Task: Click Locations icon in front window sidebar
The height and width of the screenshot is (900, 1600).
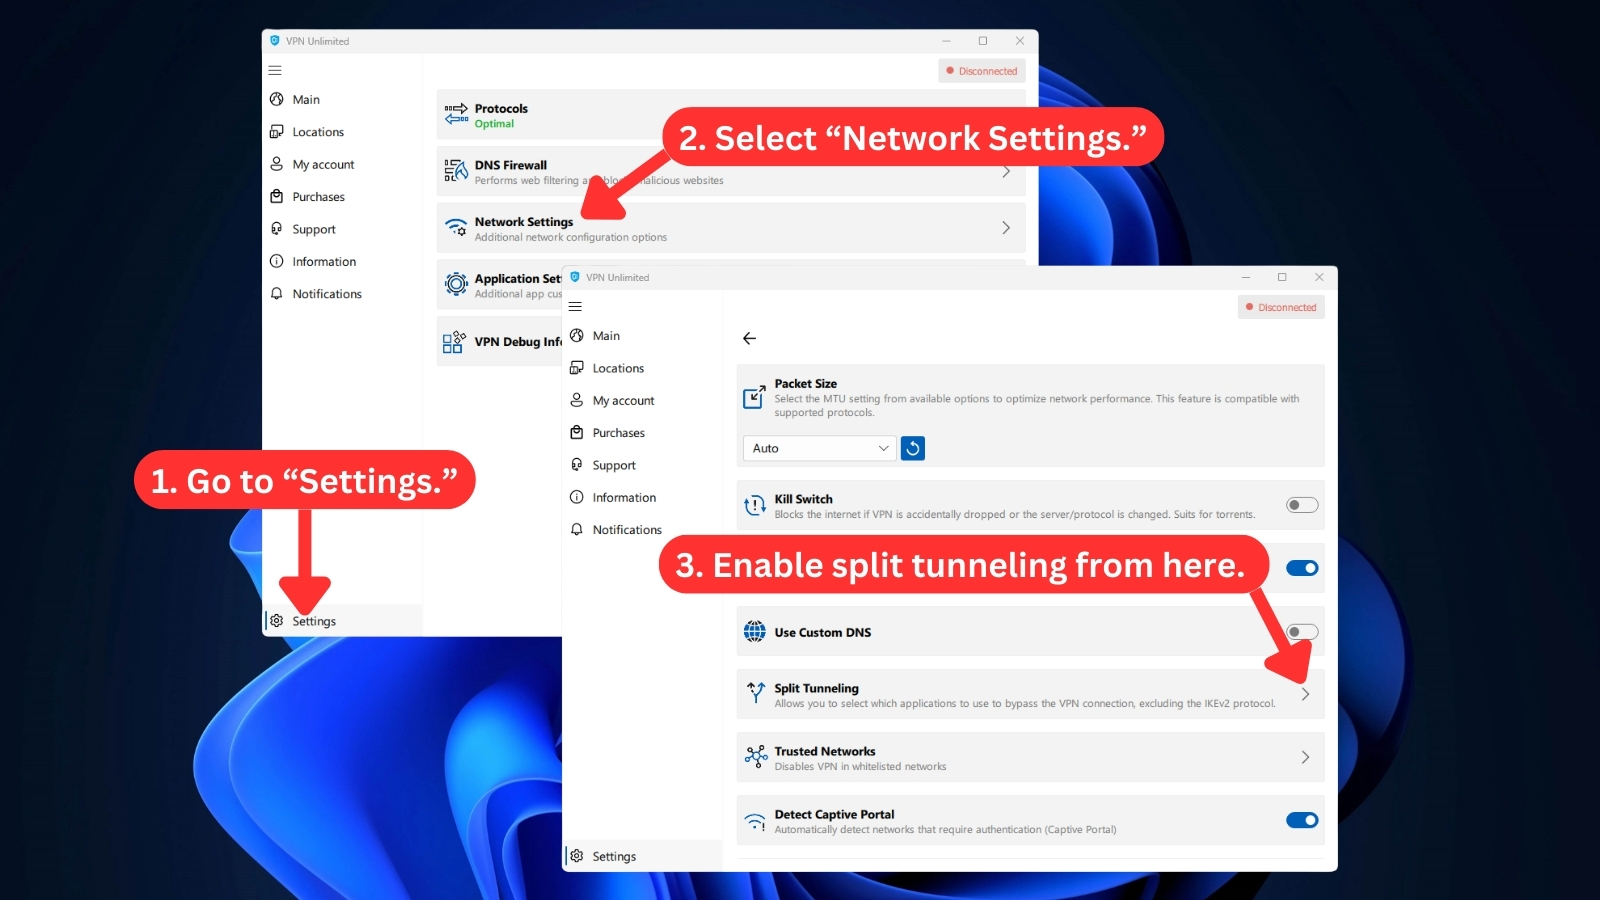Action: (577, 368)
